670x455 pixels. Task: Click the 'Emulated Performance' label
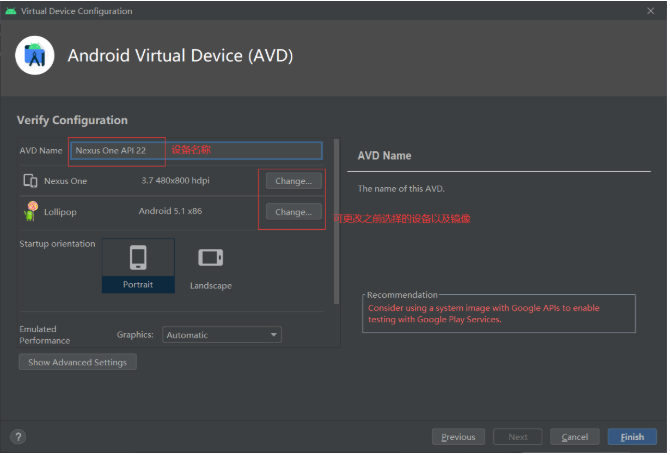[45, 335]
